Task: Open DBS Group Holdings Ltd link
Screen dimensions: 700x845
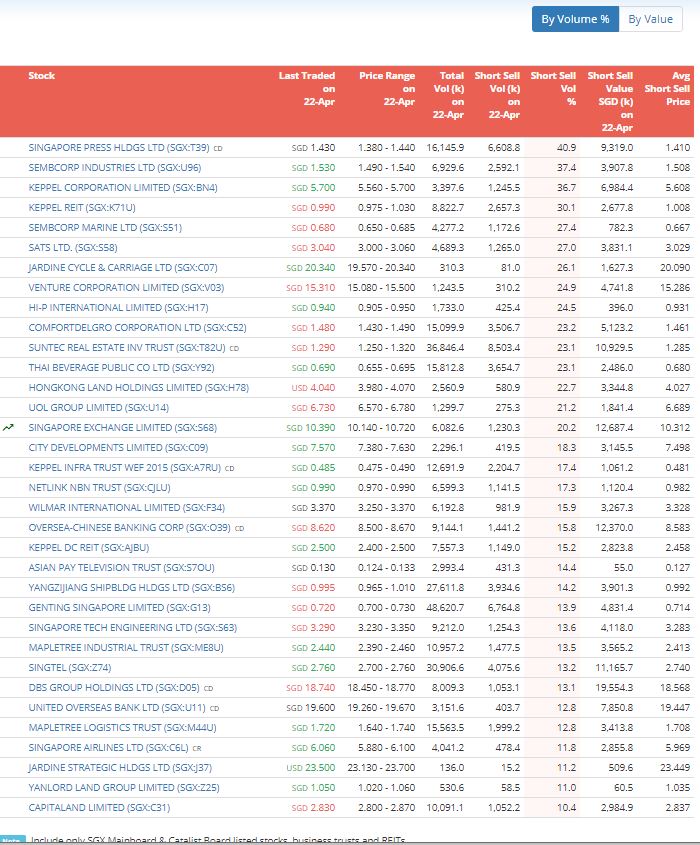Action: 114,688
